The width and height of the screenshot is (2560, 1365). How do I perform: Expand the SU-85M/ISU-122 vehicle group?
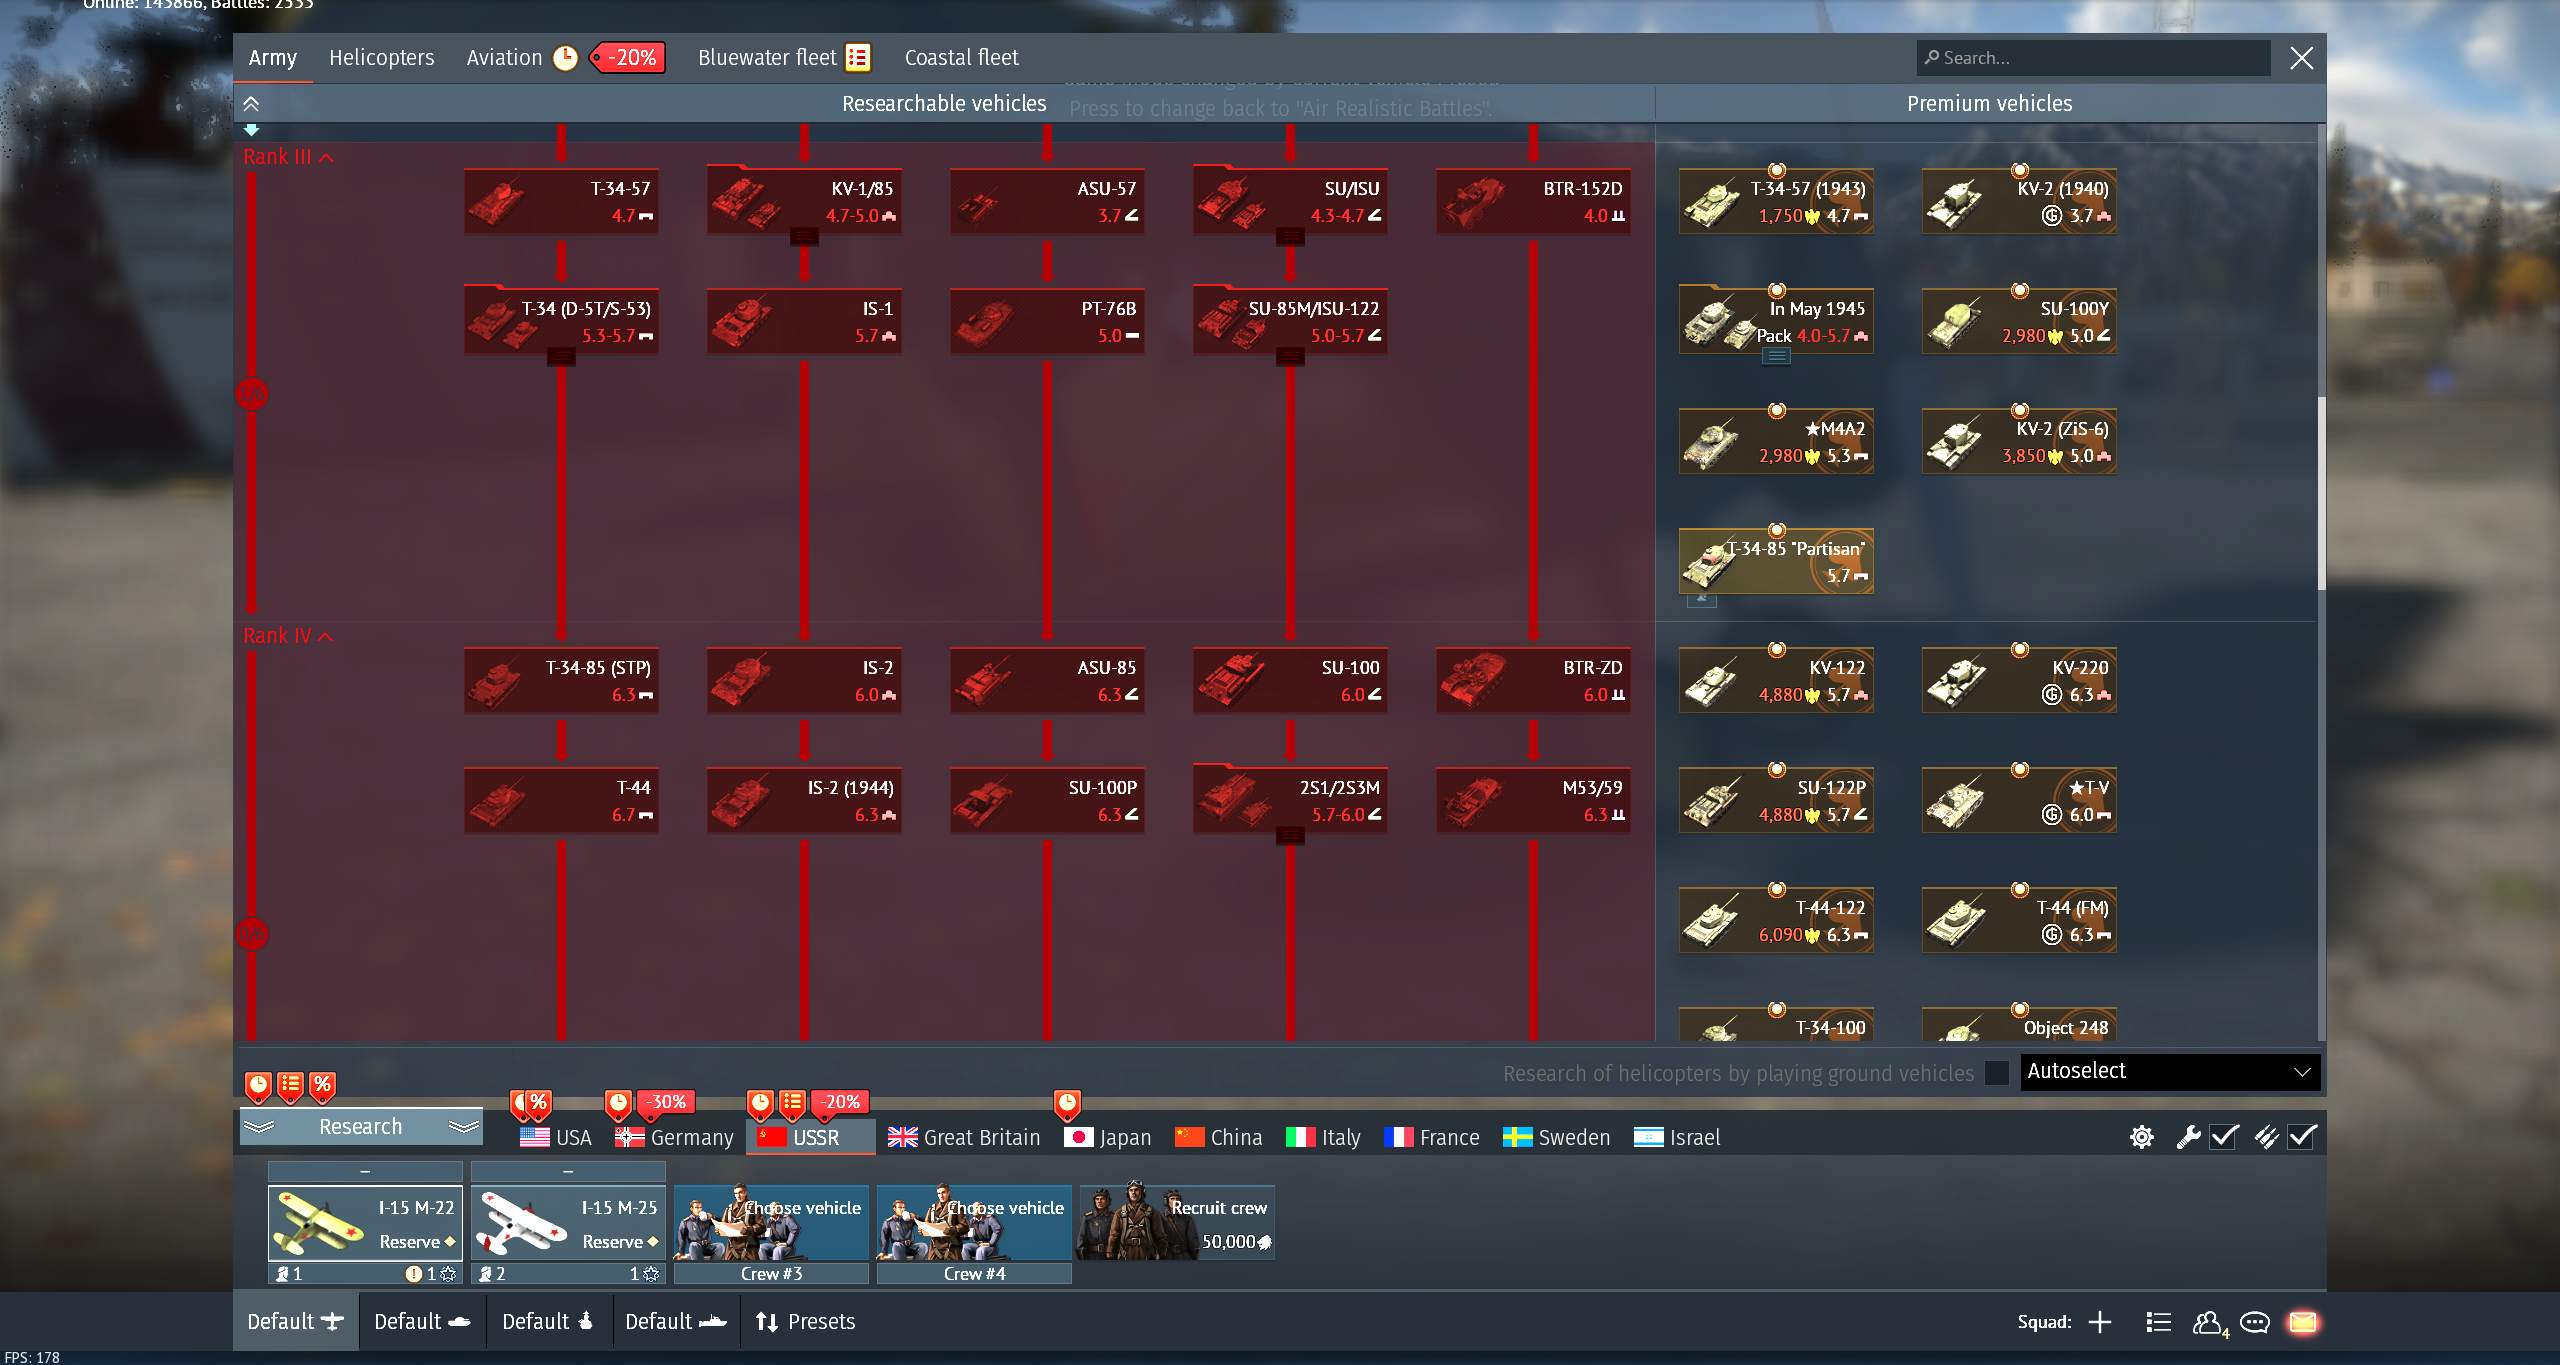click(1290, 357)
